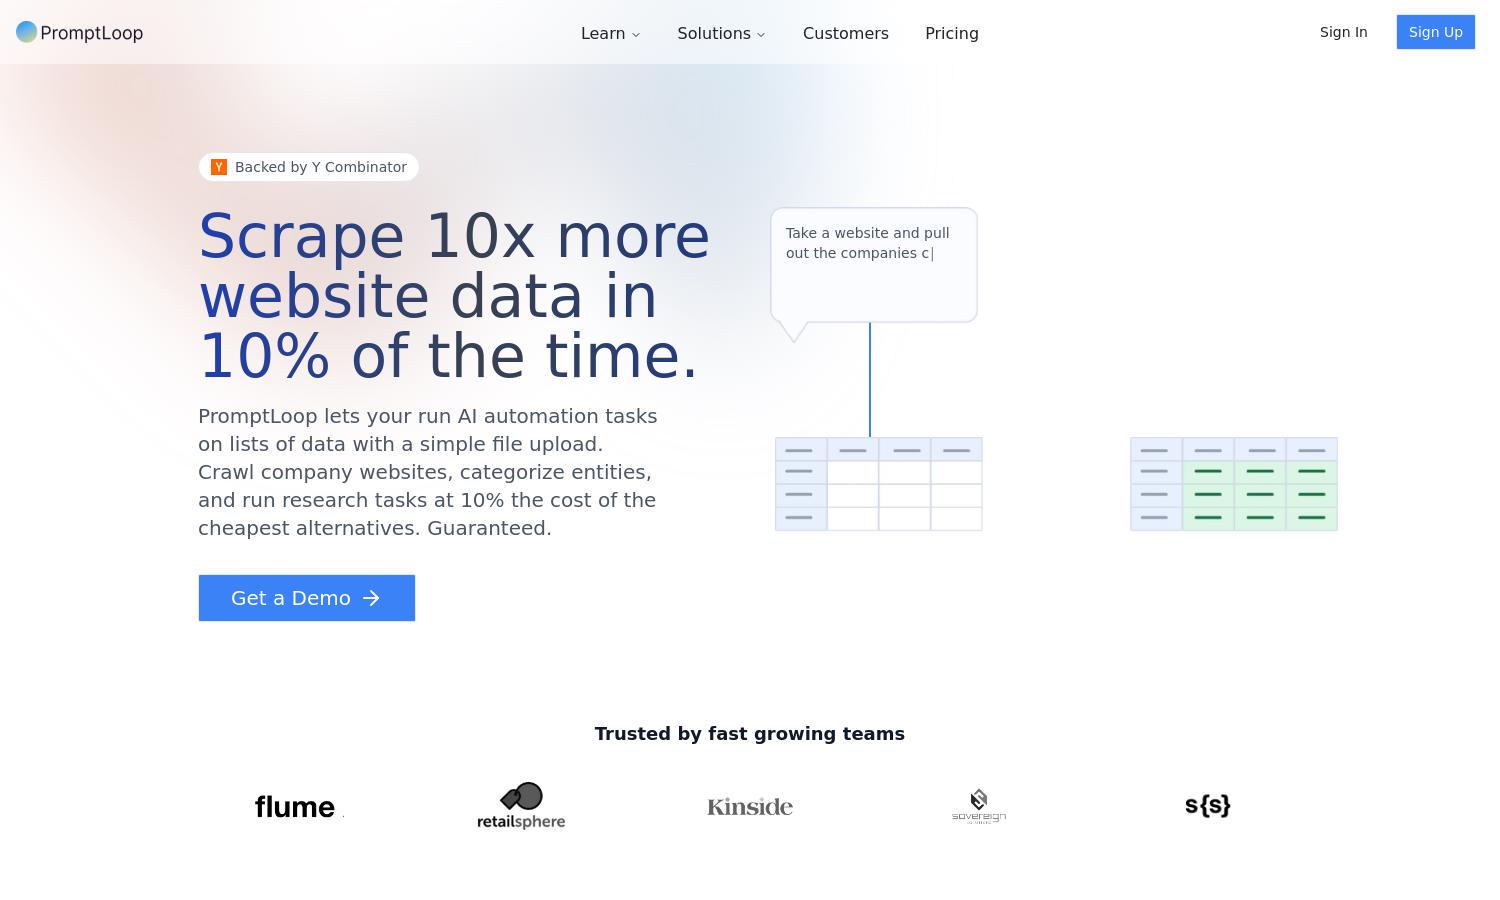Click the green filled results table illustration
Image resolution: width=1500 pixels, height=900 pixels.
pyautogui.click(x=1234, y=484)
